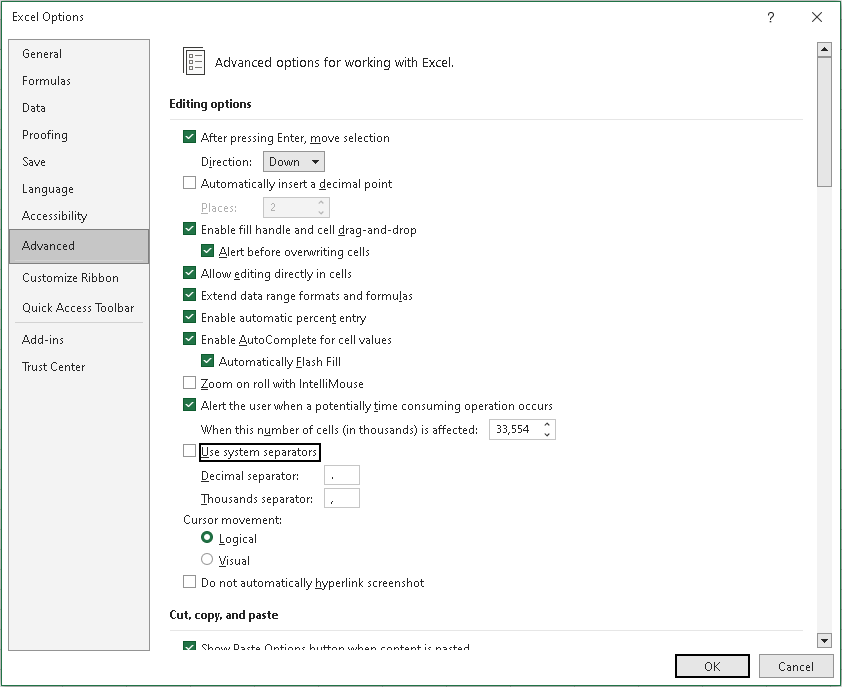Switch to Customize Ribbon category
Image resolution: width=842 pixels, height=687 pixels.
pos(70,278)
